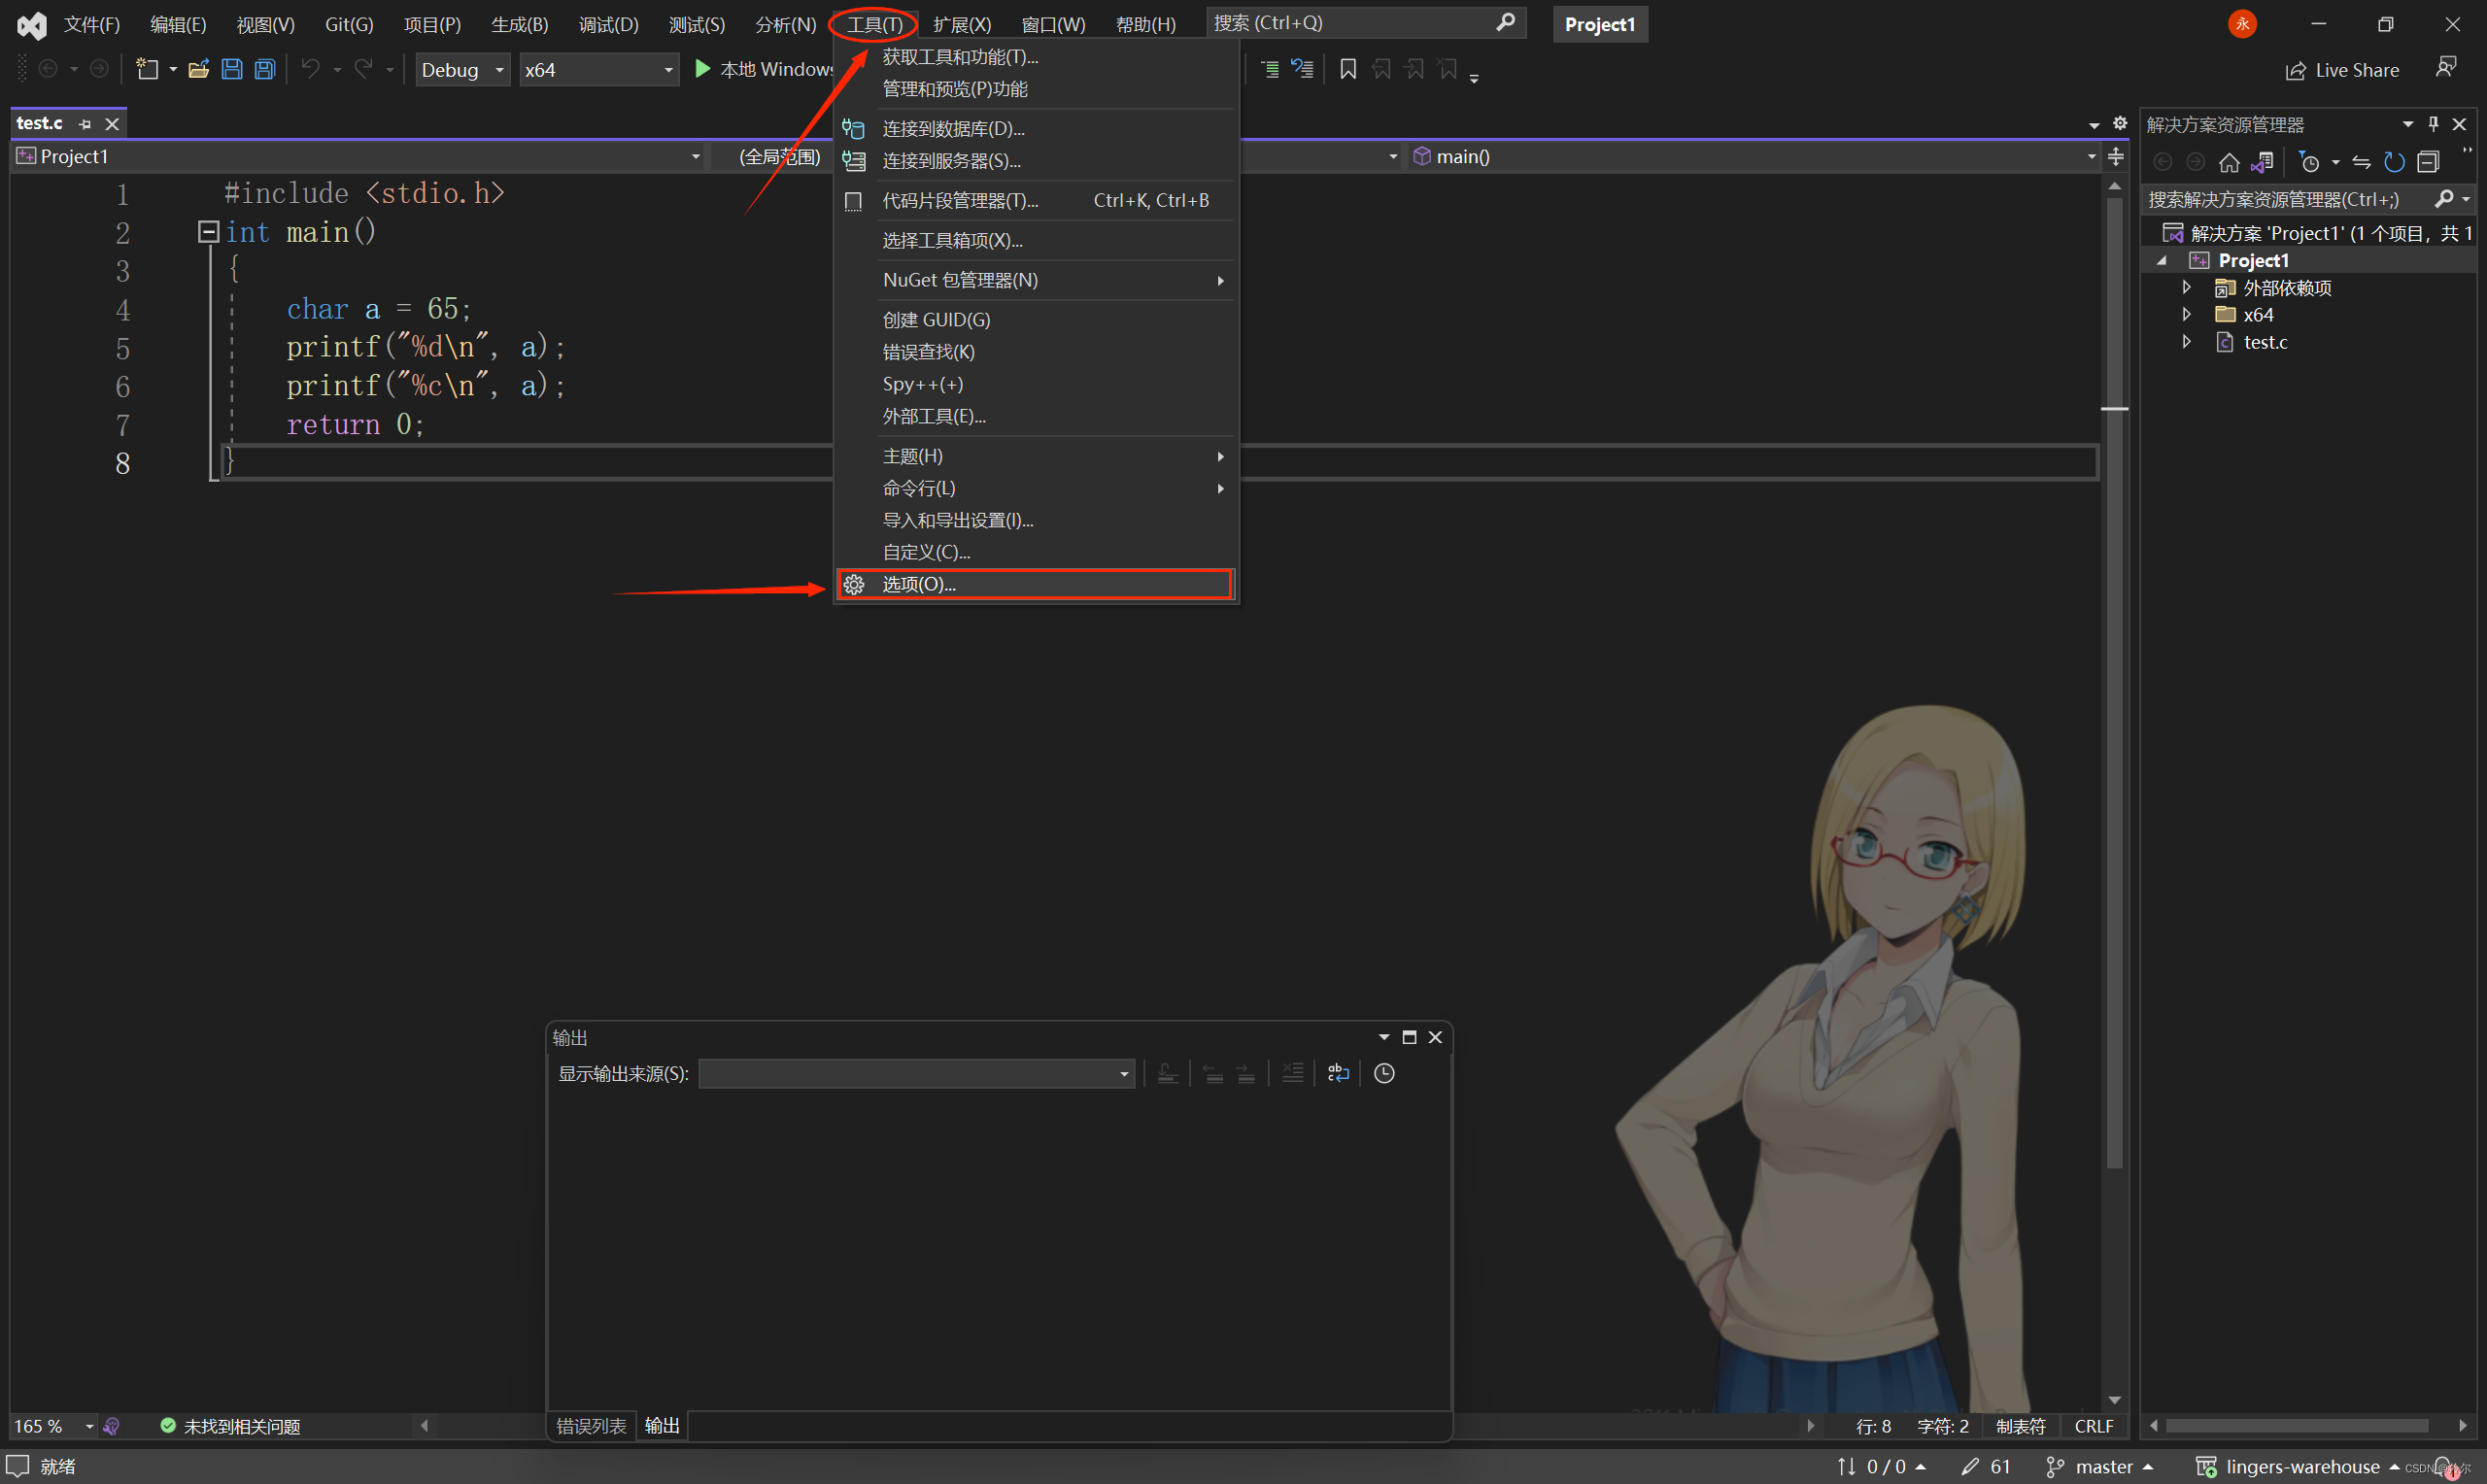Click the red user account avatar

click(2243, 24)
